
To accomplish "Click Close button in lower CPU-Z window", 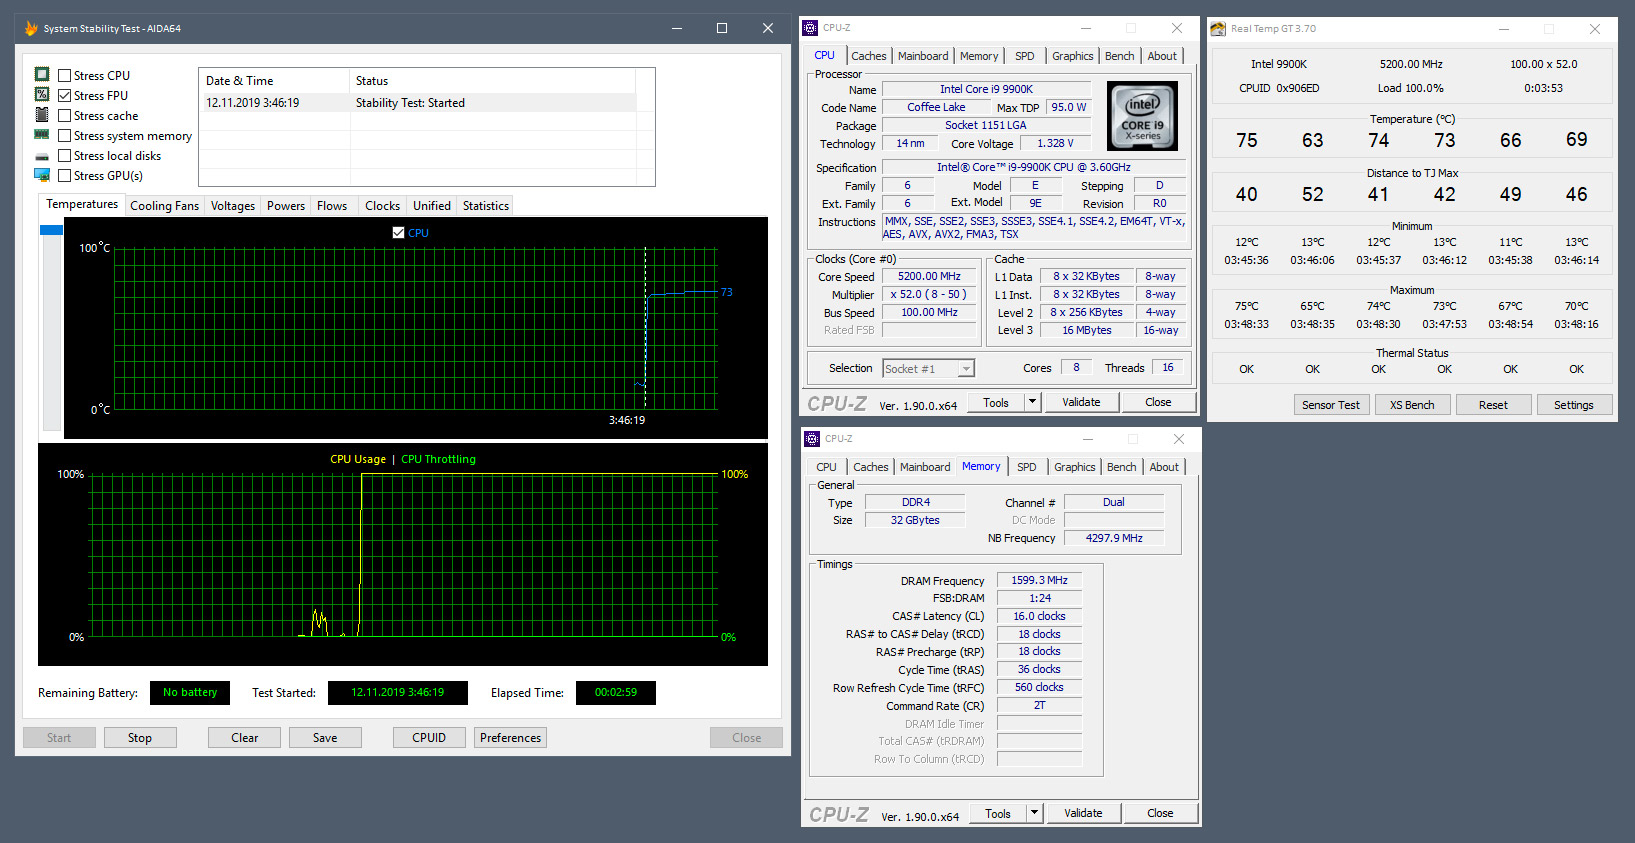I will (1160, 813).
